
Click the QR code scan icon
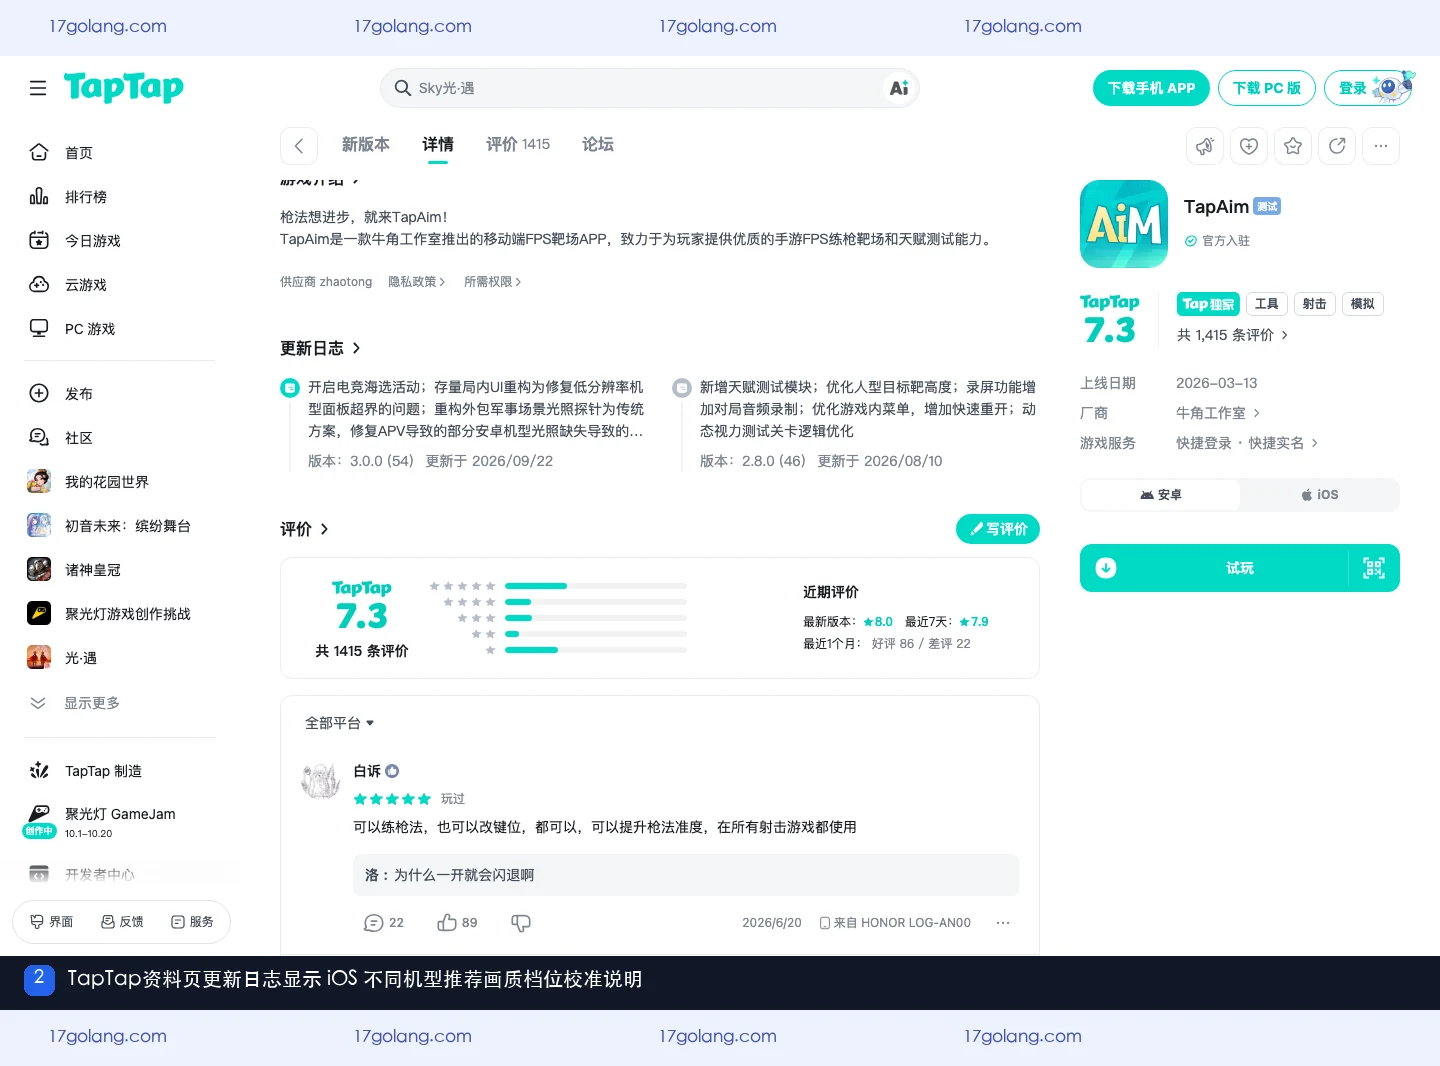(x=1374, y=568)
